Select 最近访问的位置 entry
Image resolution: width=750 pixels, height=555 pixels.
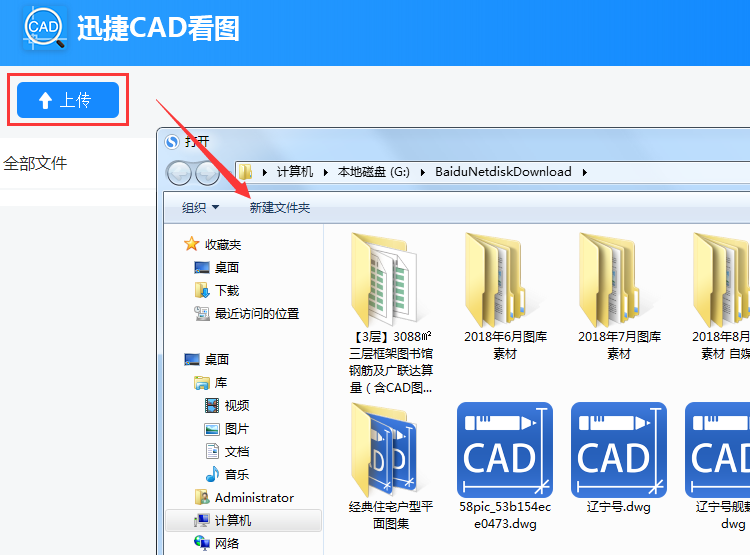click(257, 313)
